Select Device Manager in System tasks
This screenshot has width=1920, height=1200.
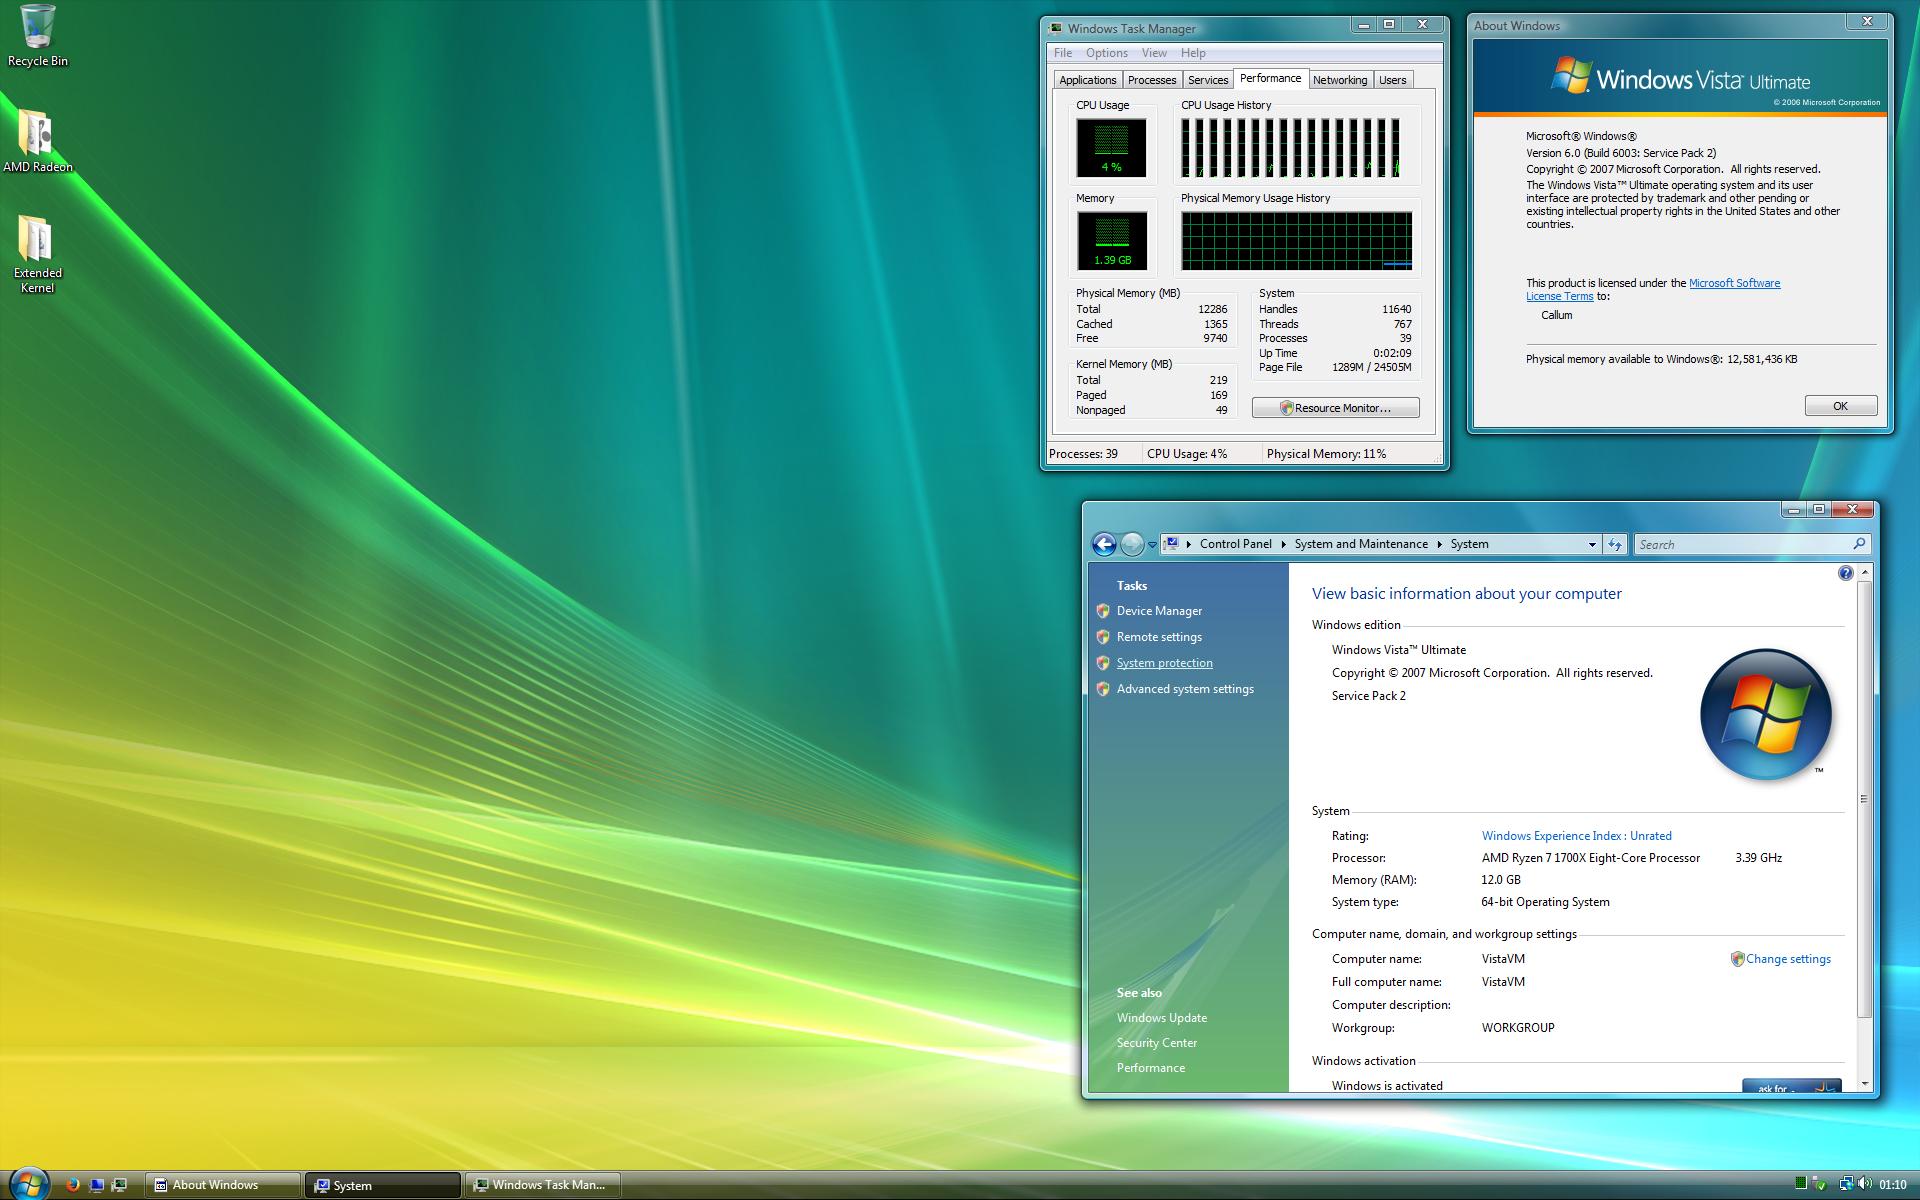[x=1158, y=610]
